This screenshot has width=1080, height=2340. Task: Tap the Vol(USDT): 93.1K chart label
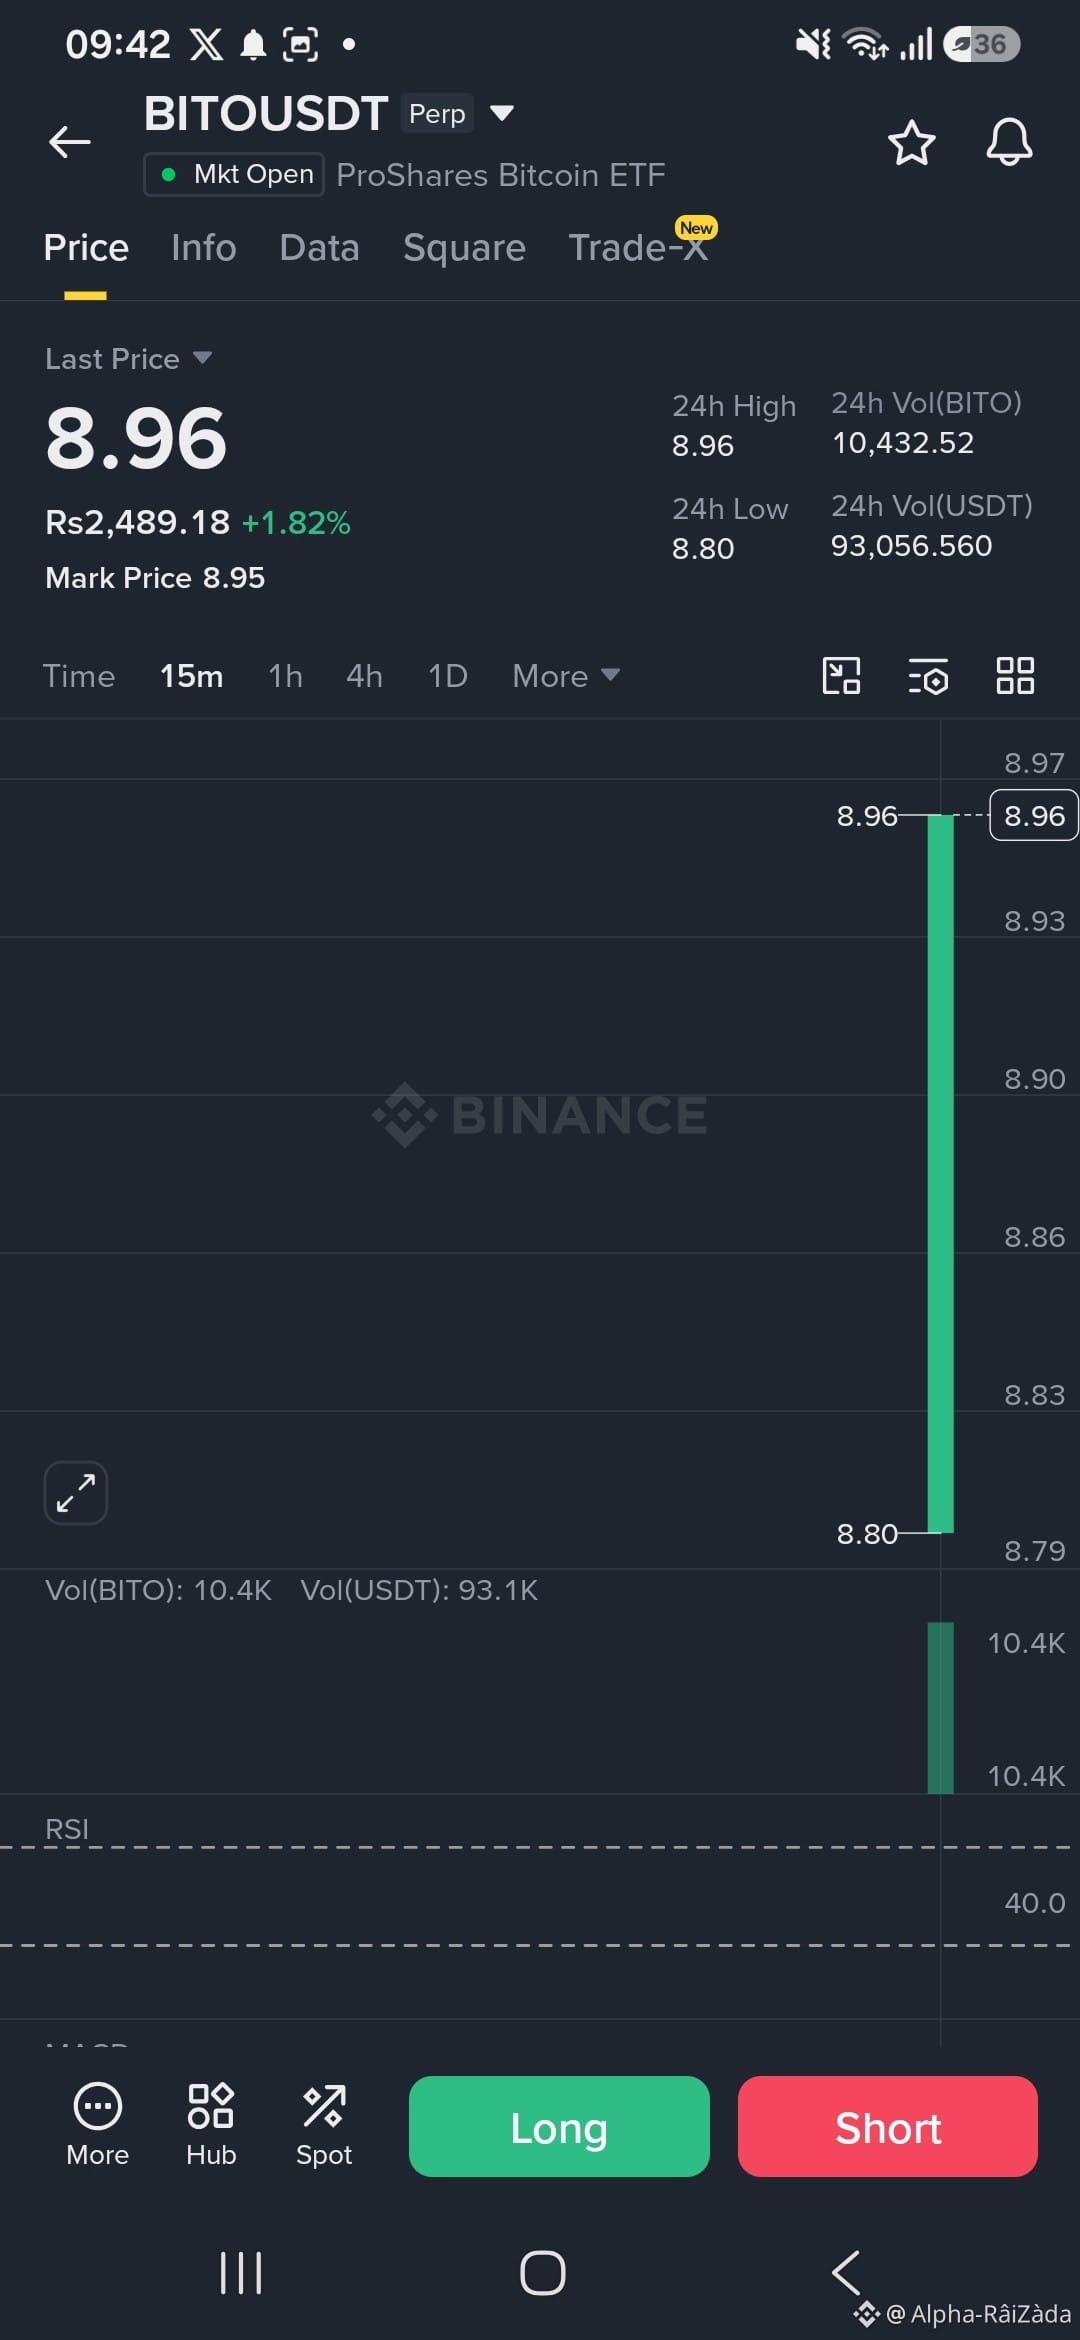[x=419, y=1590]
